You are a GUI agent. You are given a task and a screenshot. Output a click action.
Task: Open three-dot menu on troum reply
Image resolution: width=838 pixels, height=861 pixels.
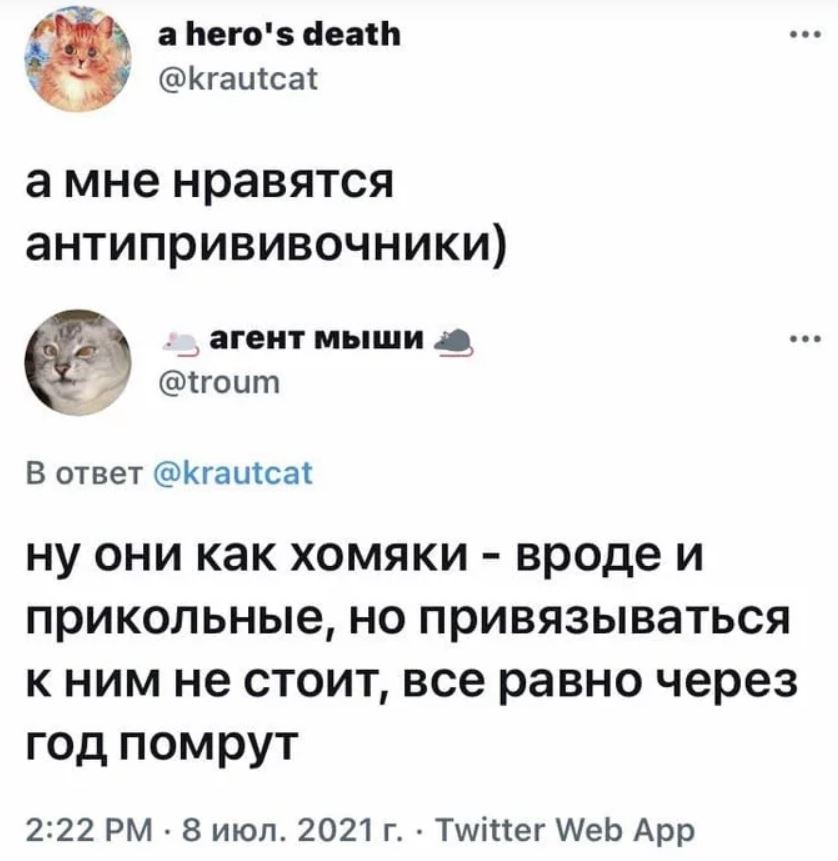[x=805, y=339]
